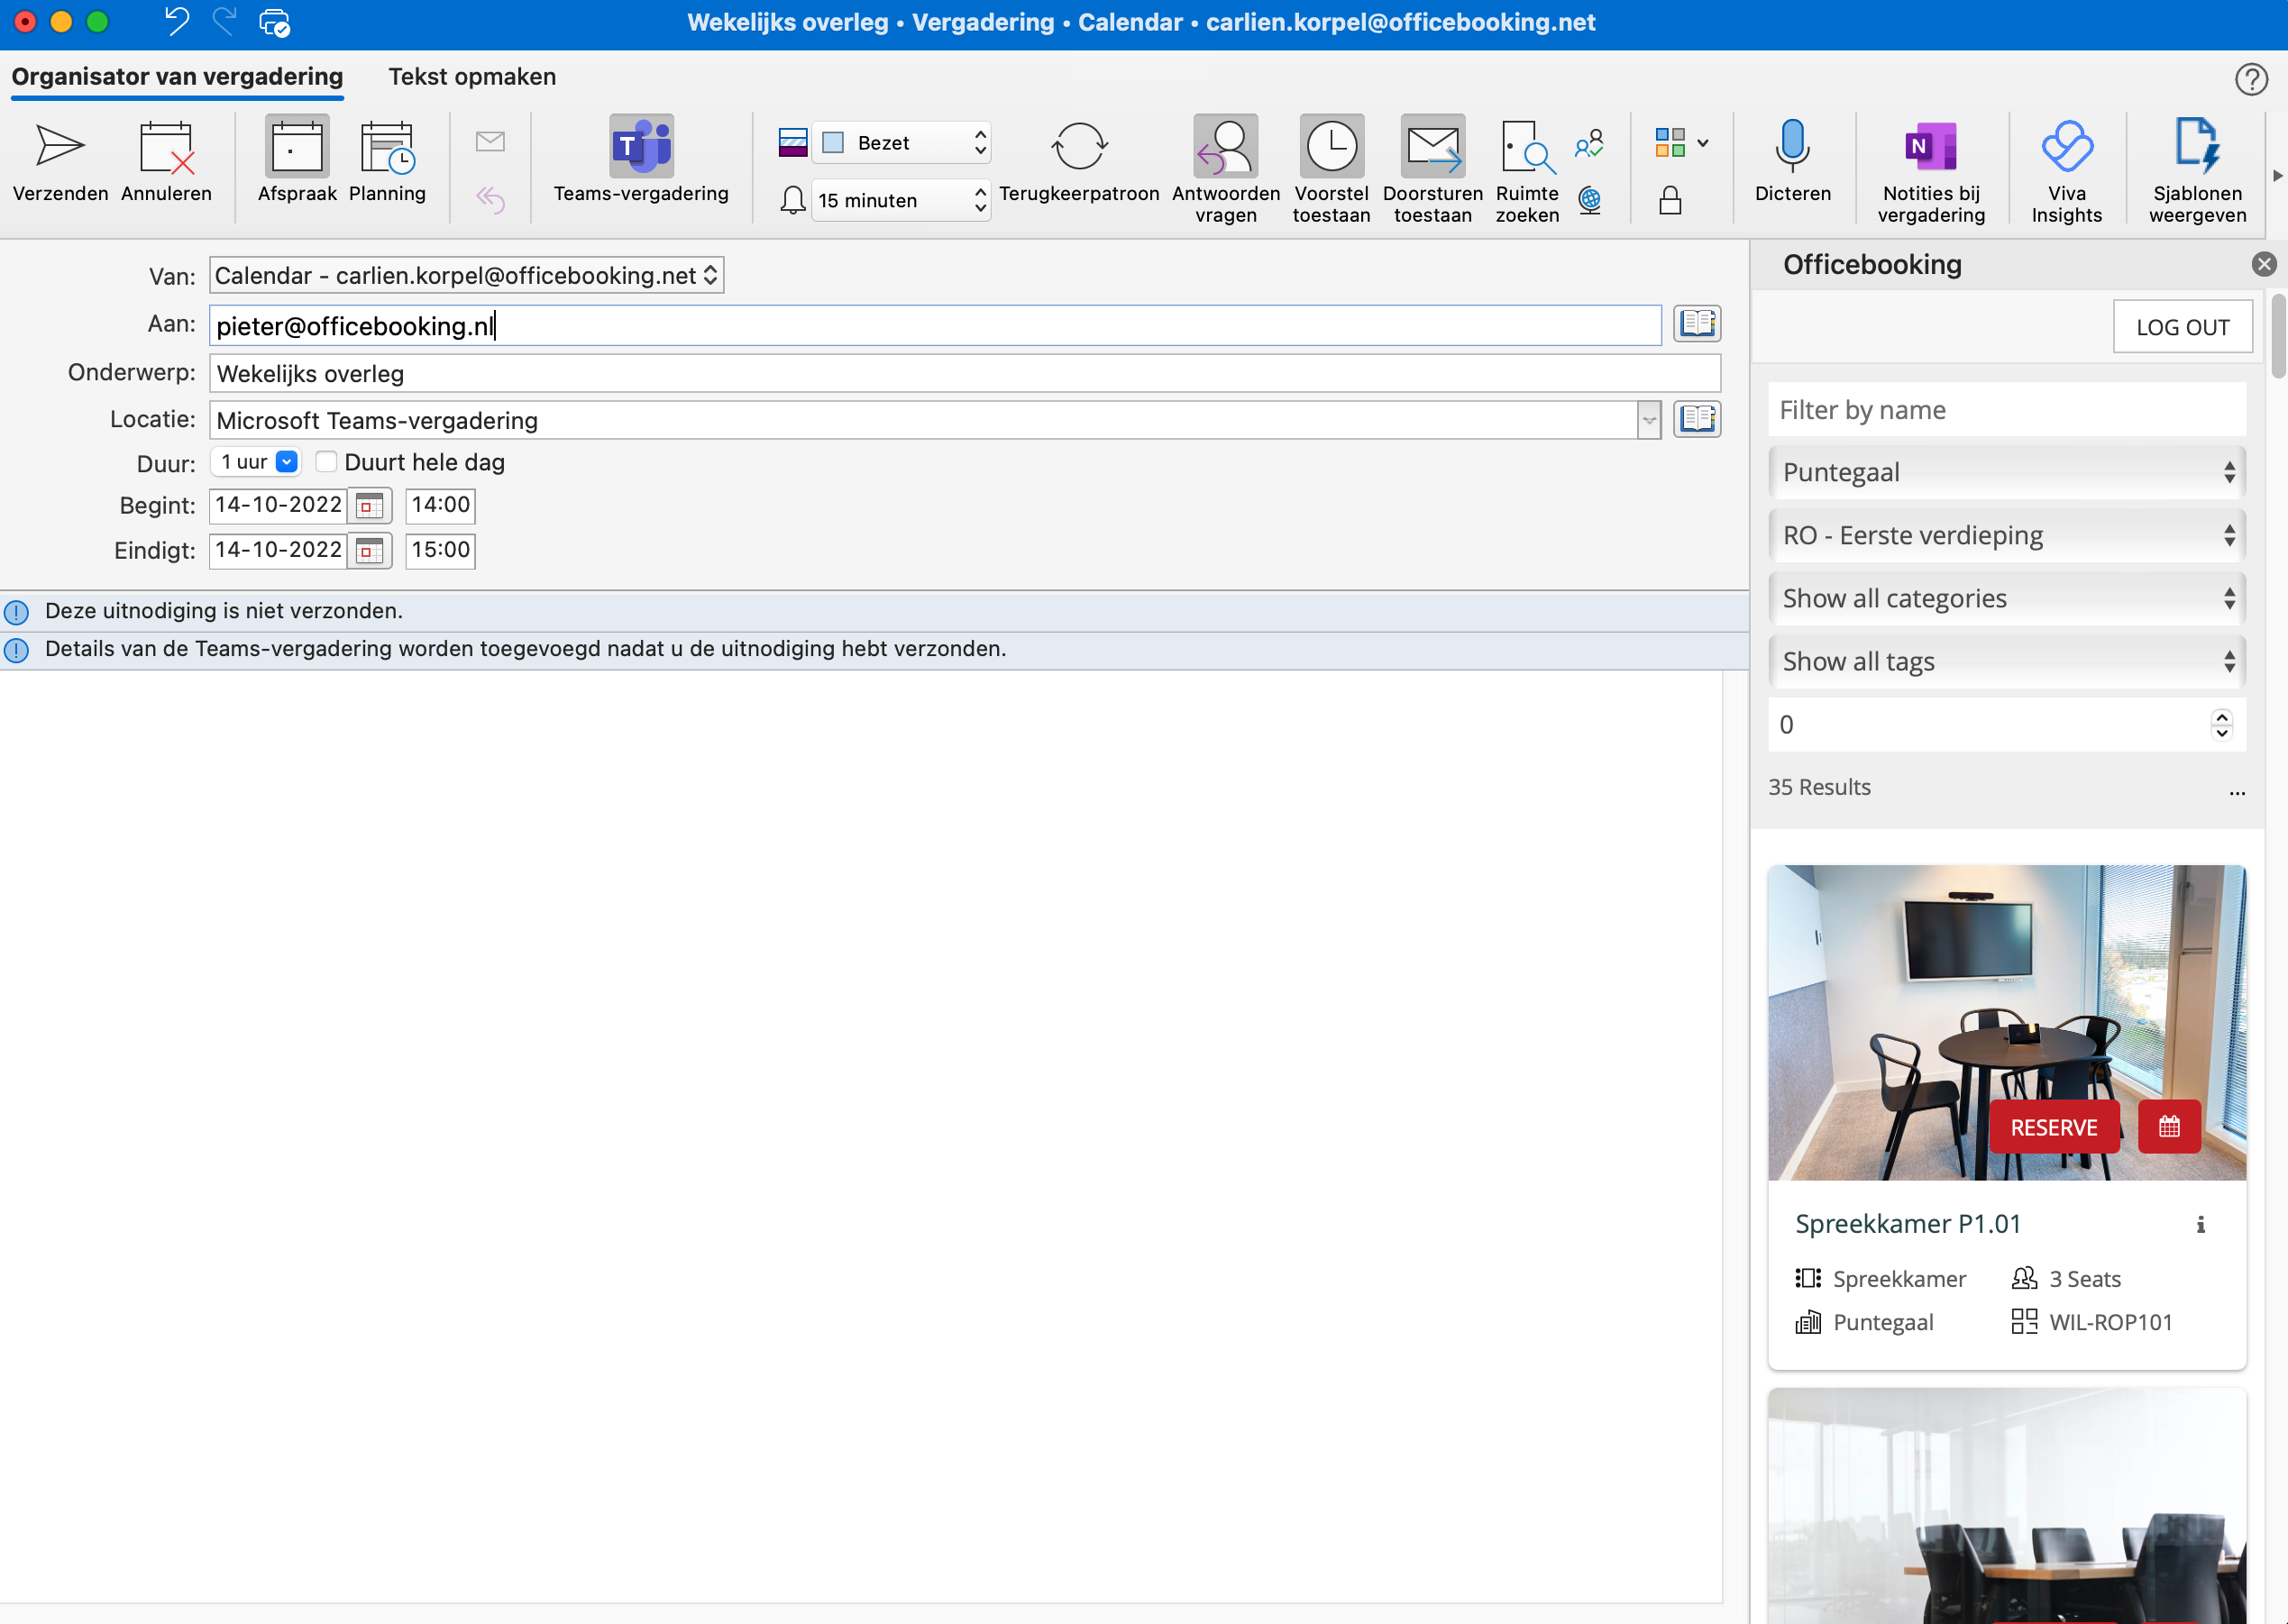Open the Puntegaal location dropdown
This screenshot has width=2288, height=1624.
click(x=2007, y=472)
